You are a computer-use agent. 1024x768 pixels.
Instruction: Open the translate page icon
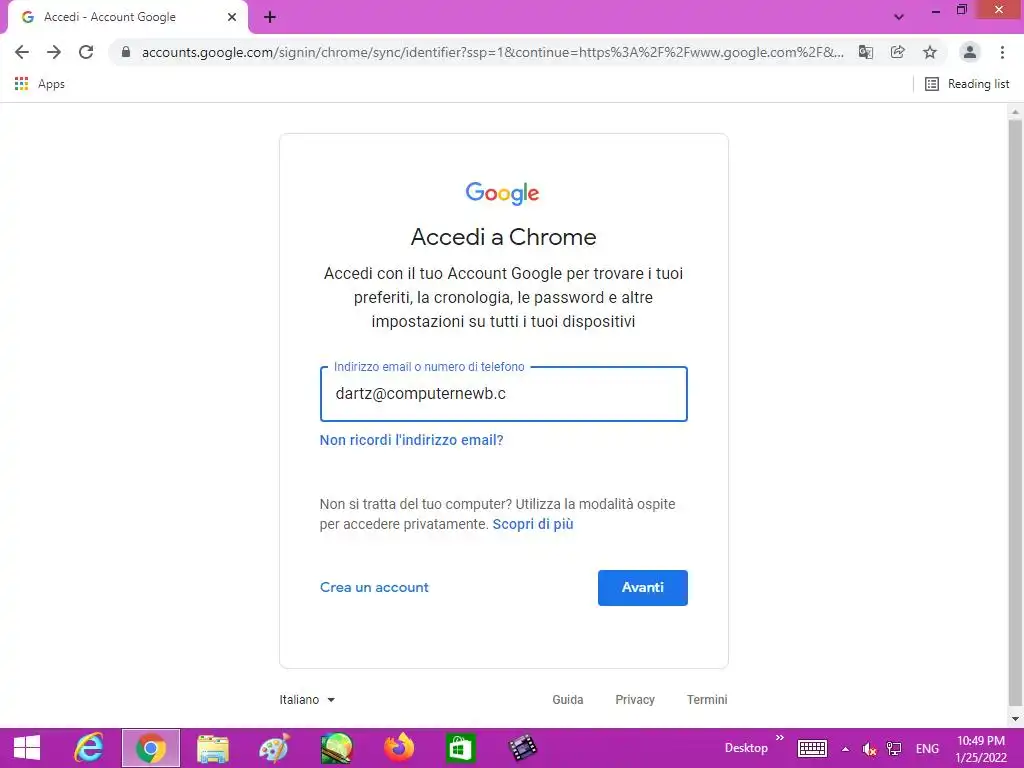(866, 52)
